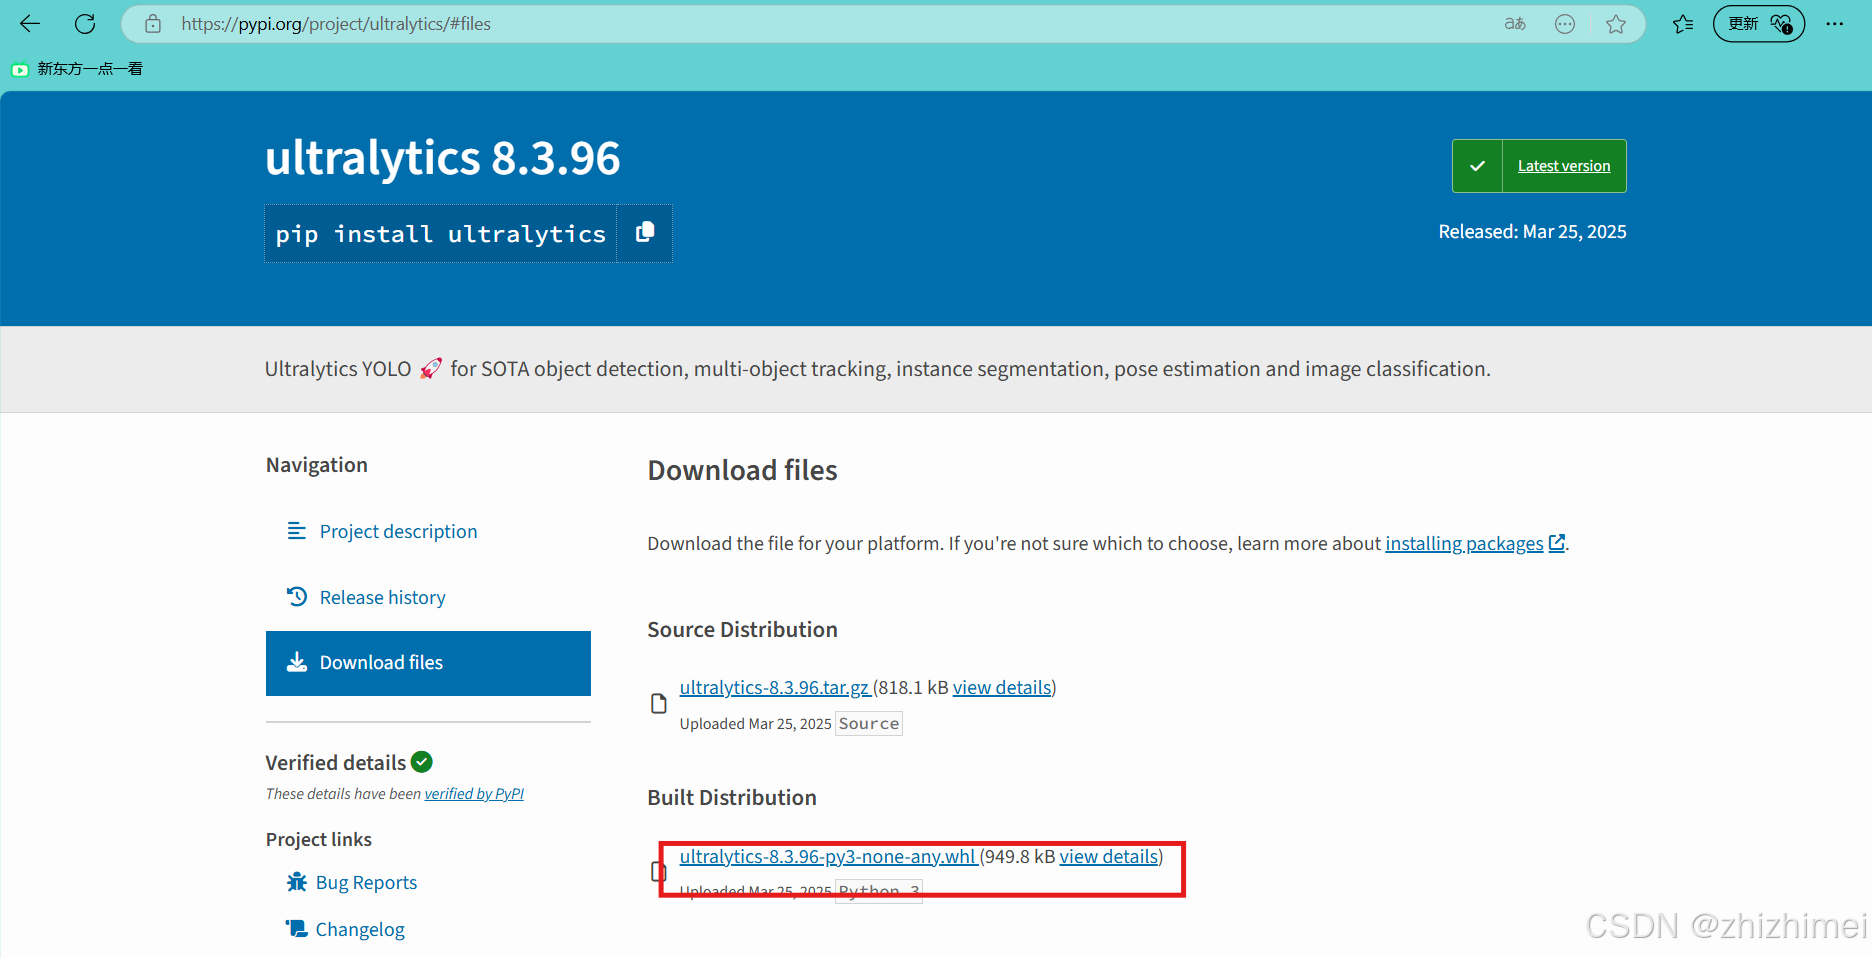Select the Download files navigation tab
Screen dimensions: 1872x958
point(428,663)
